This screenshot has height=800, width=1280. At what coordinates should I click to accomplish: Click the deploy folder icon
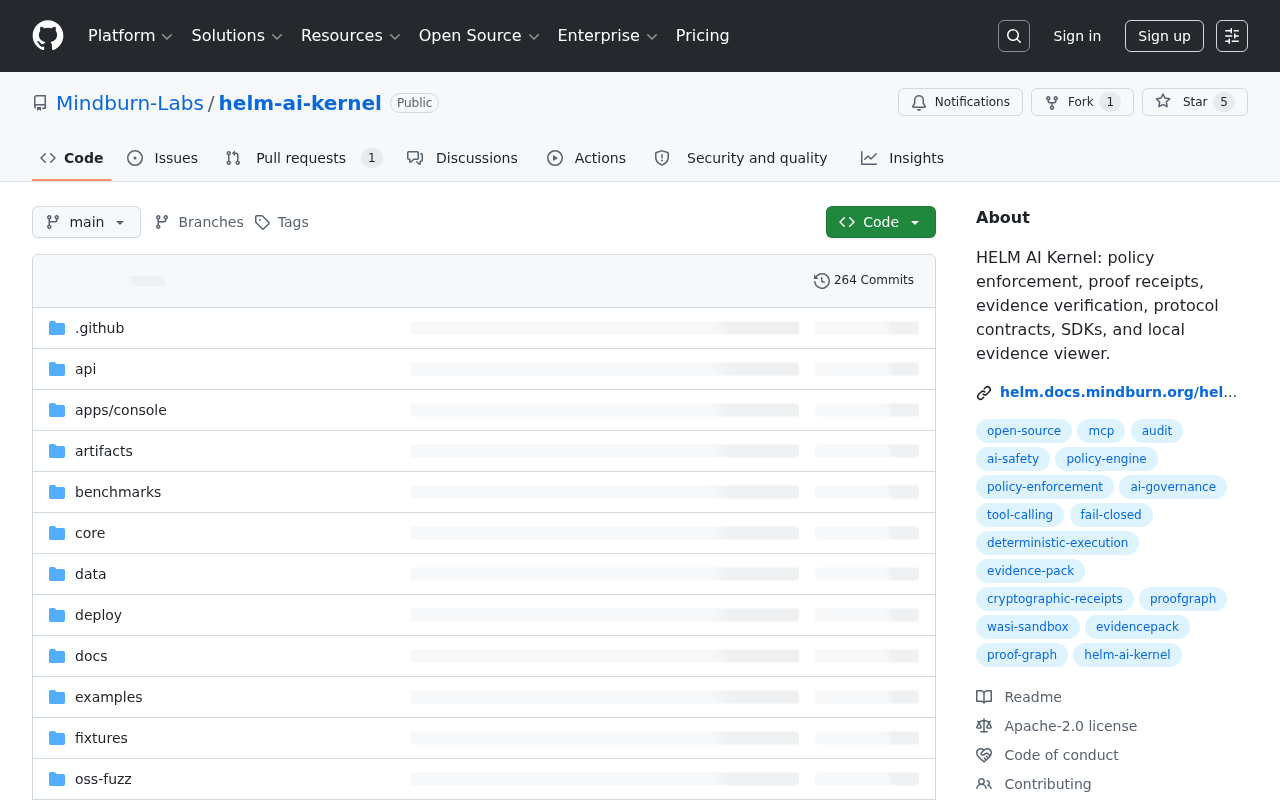57,615
